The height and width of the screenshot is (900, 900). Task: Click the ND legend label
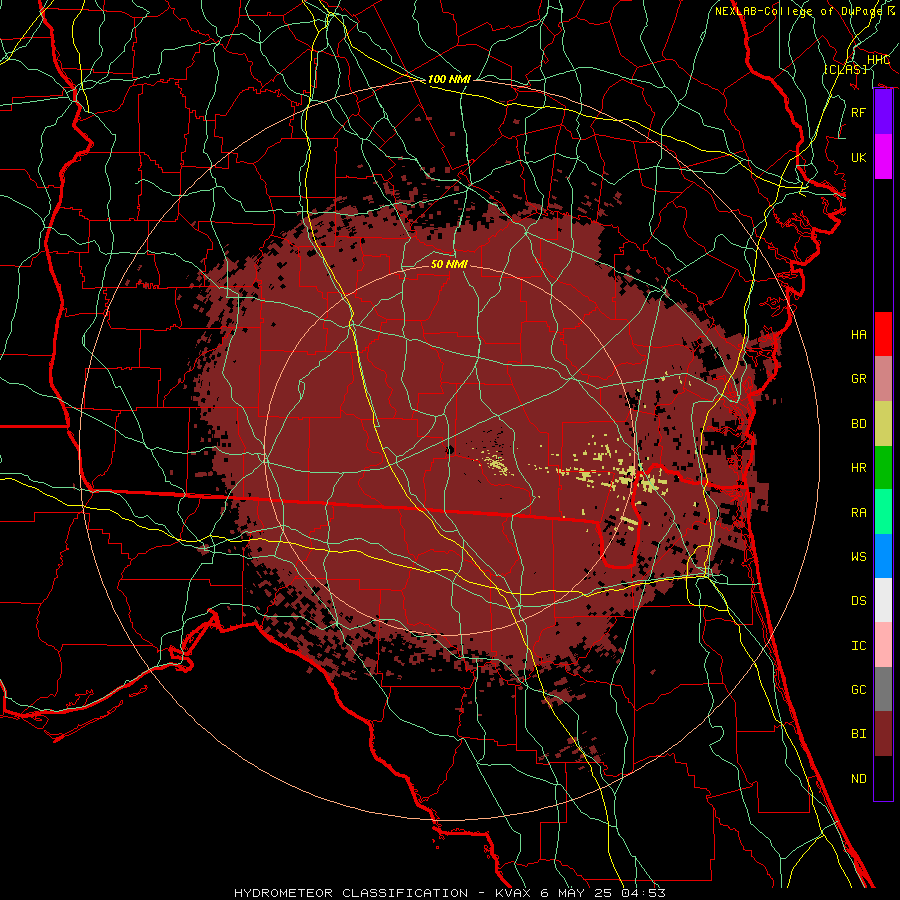click(858, 779)
